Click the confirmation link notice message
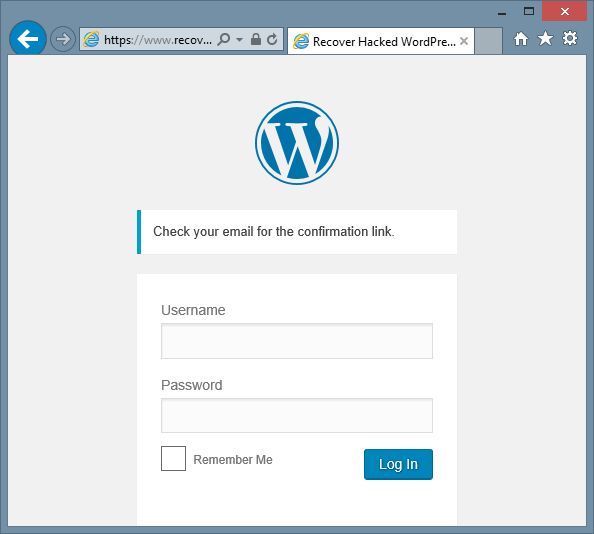 pos(274,231)
